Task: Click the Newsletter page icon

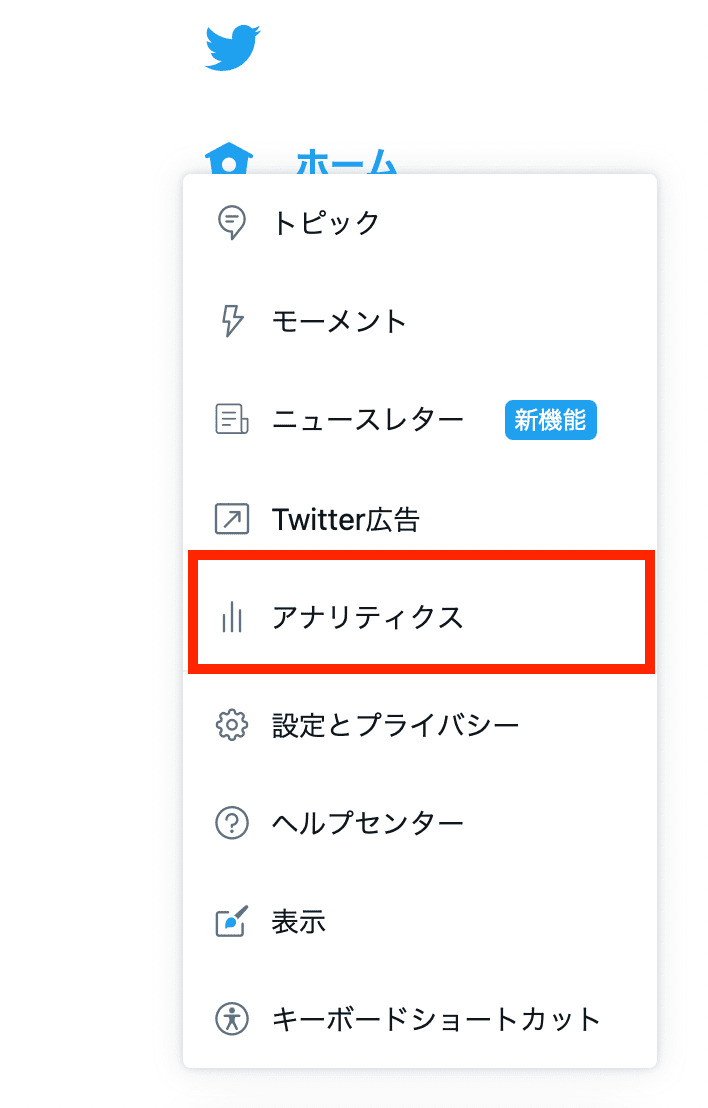Action: [x=231, y=420]
